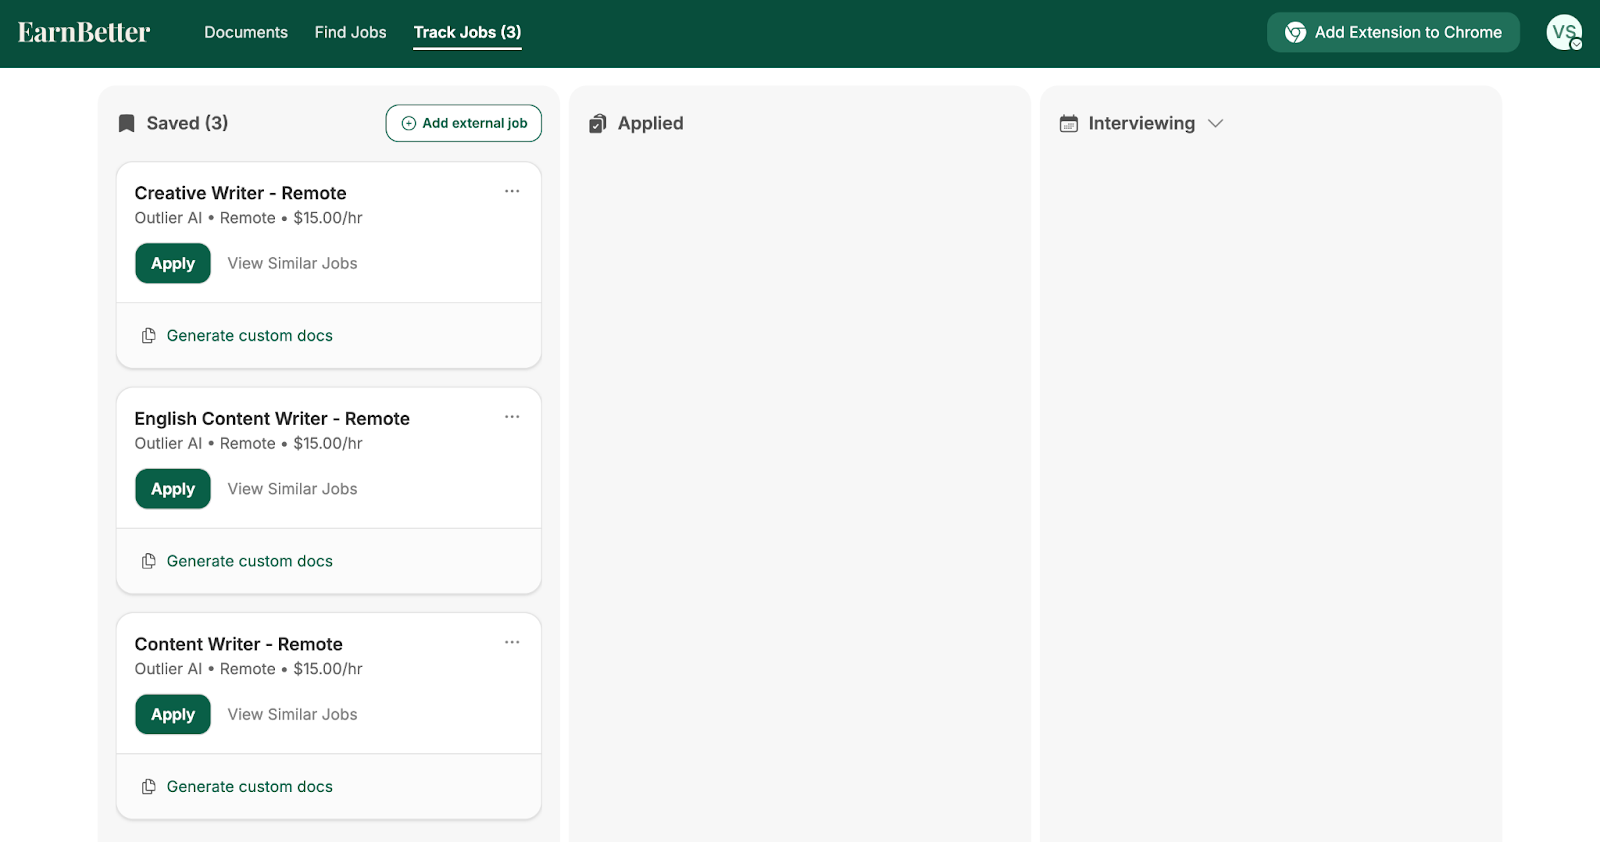Viewport: 1600px width, 842px height.
Task: Open the Creative Writer - Remote job title
Action: tap(240, 193)
